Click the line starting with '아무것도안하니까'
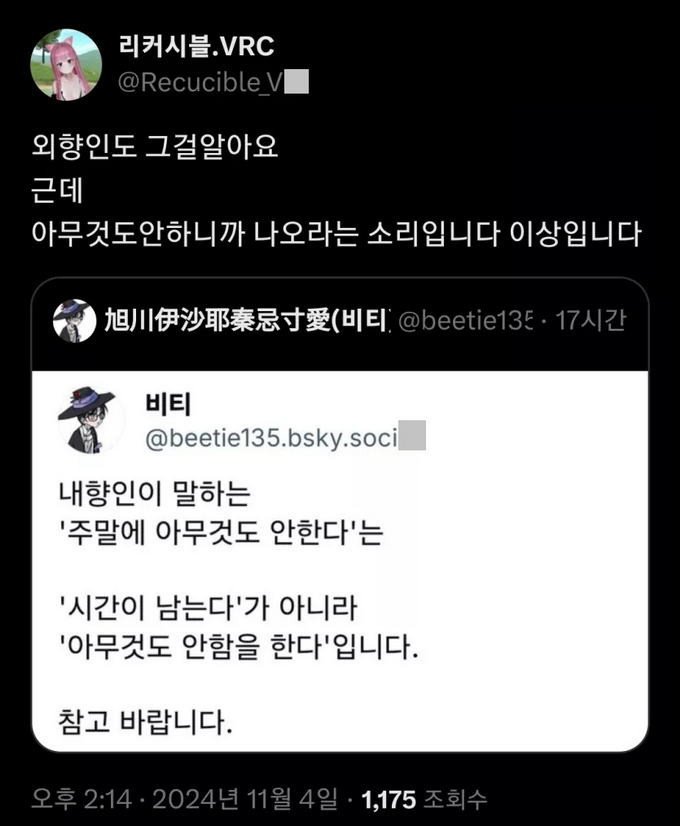Image resolution: width=680 pixels, height=826 pixels. [335, 234]
